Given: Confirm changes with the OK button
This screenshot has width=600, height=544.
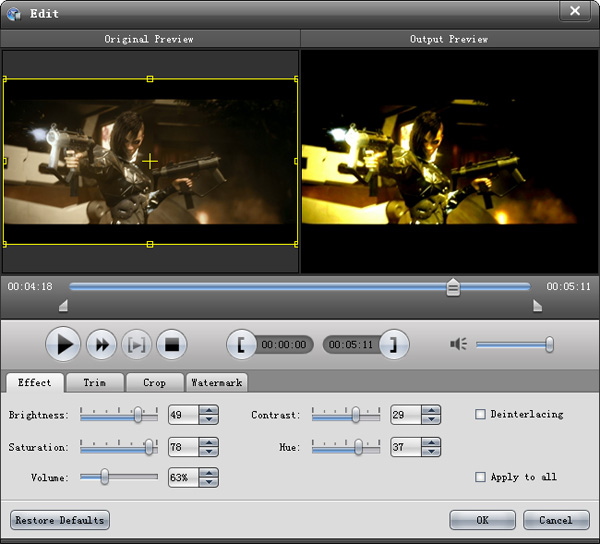Looking at the screenshot, I should tap(482, 520).
